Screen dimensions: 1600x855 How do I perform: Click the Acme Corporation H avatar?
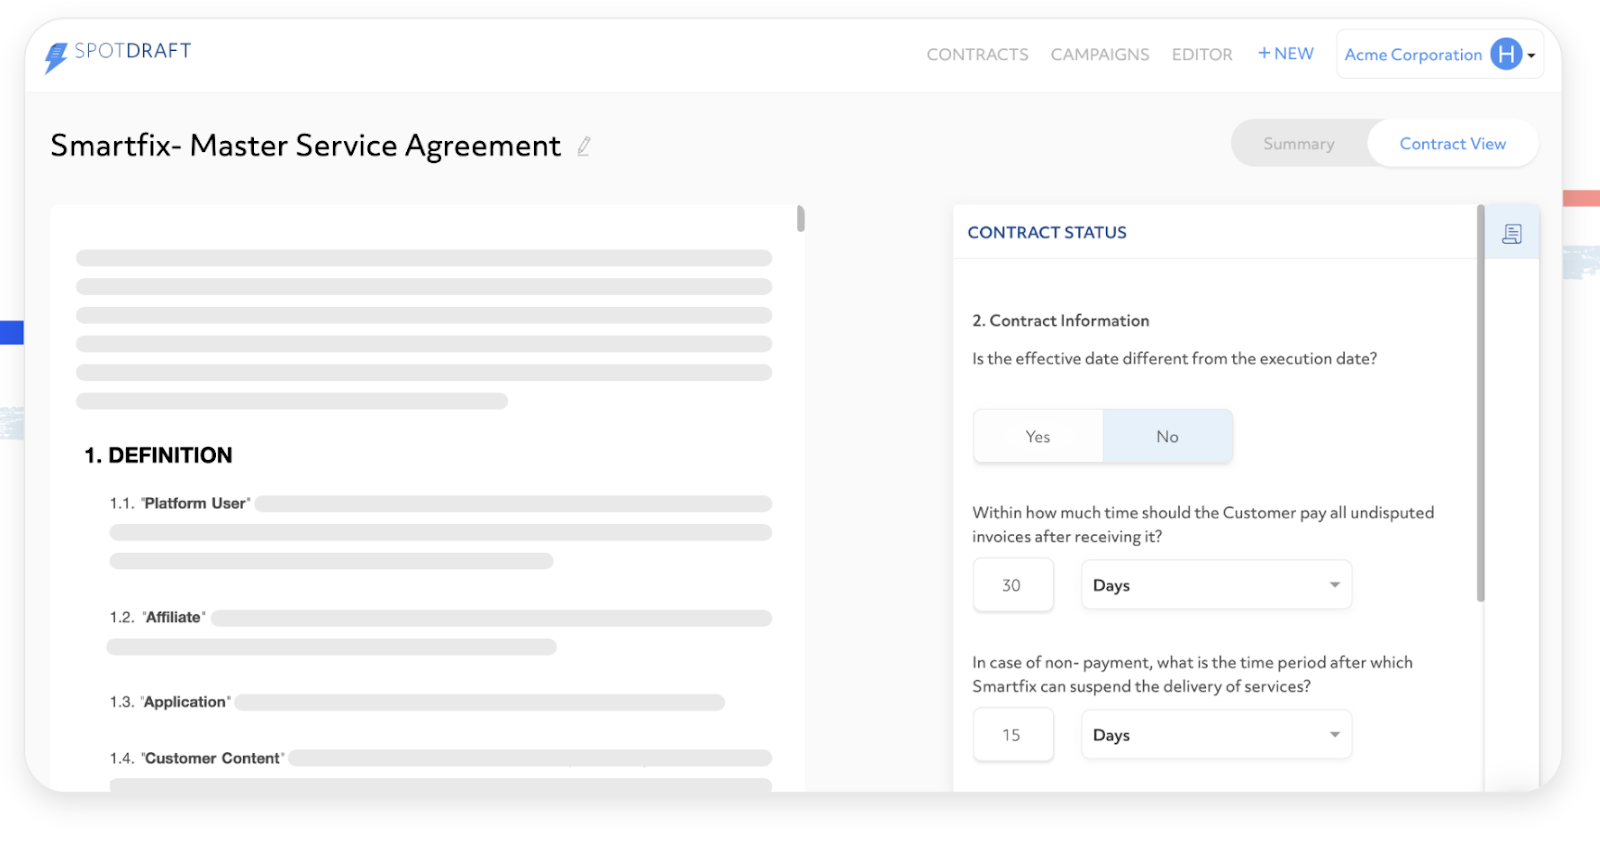pos(1506,54)
